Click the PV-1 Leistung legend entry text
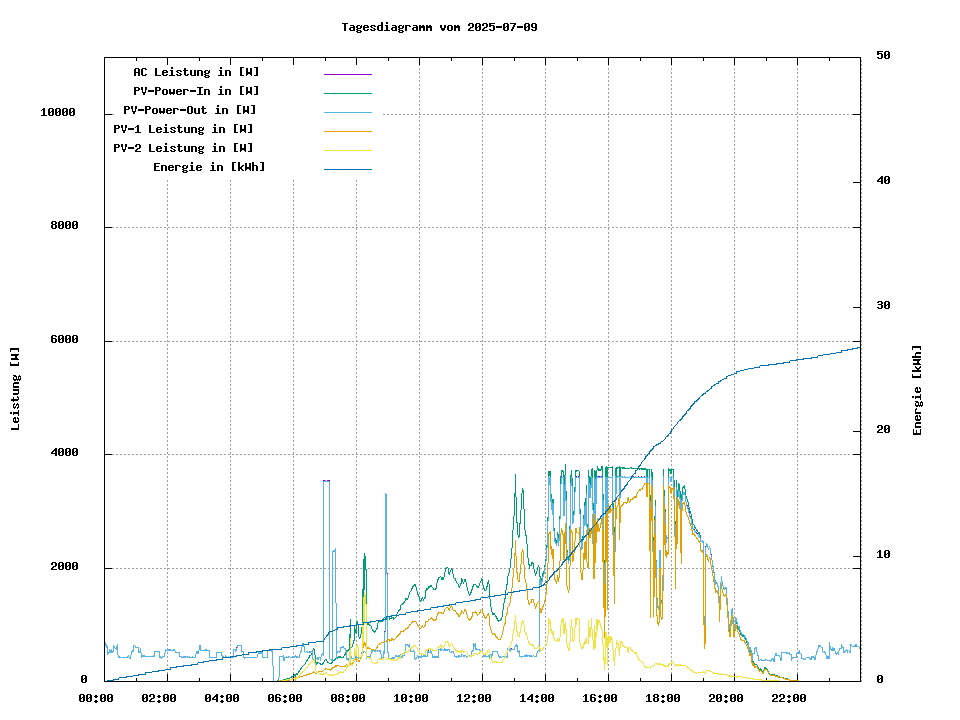This screenshot has height=720, width=960. coord(183,129)
